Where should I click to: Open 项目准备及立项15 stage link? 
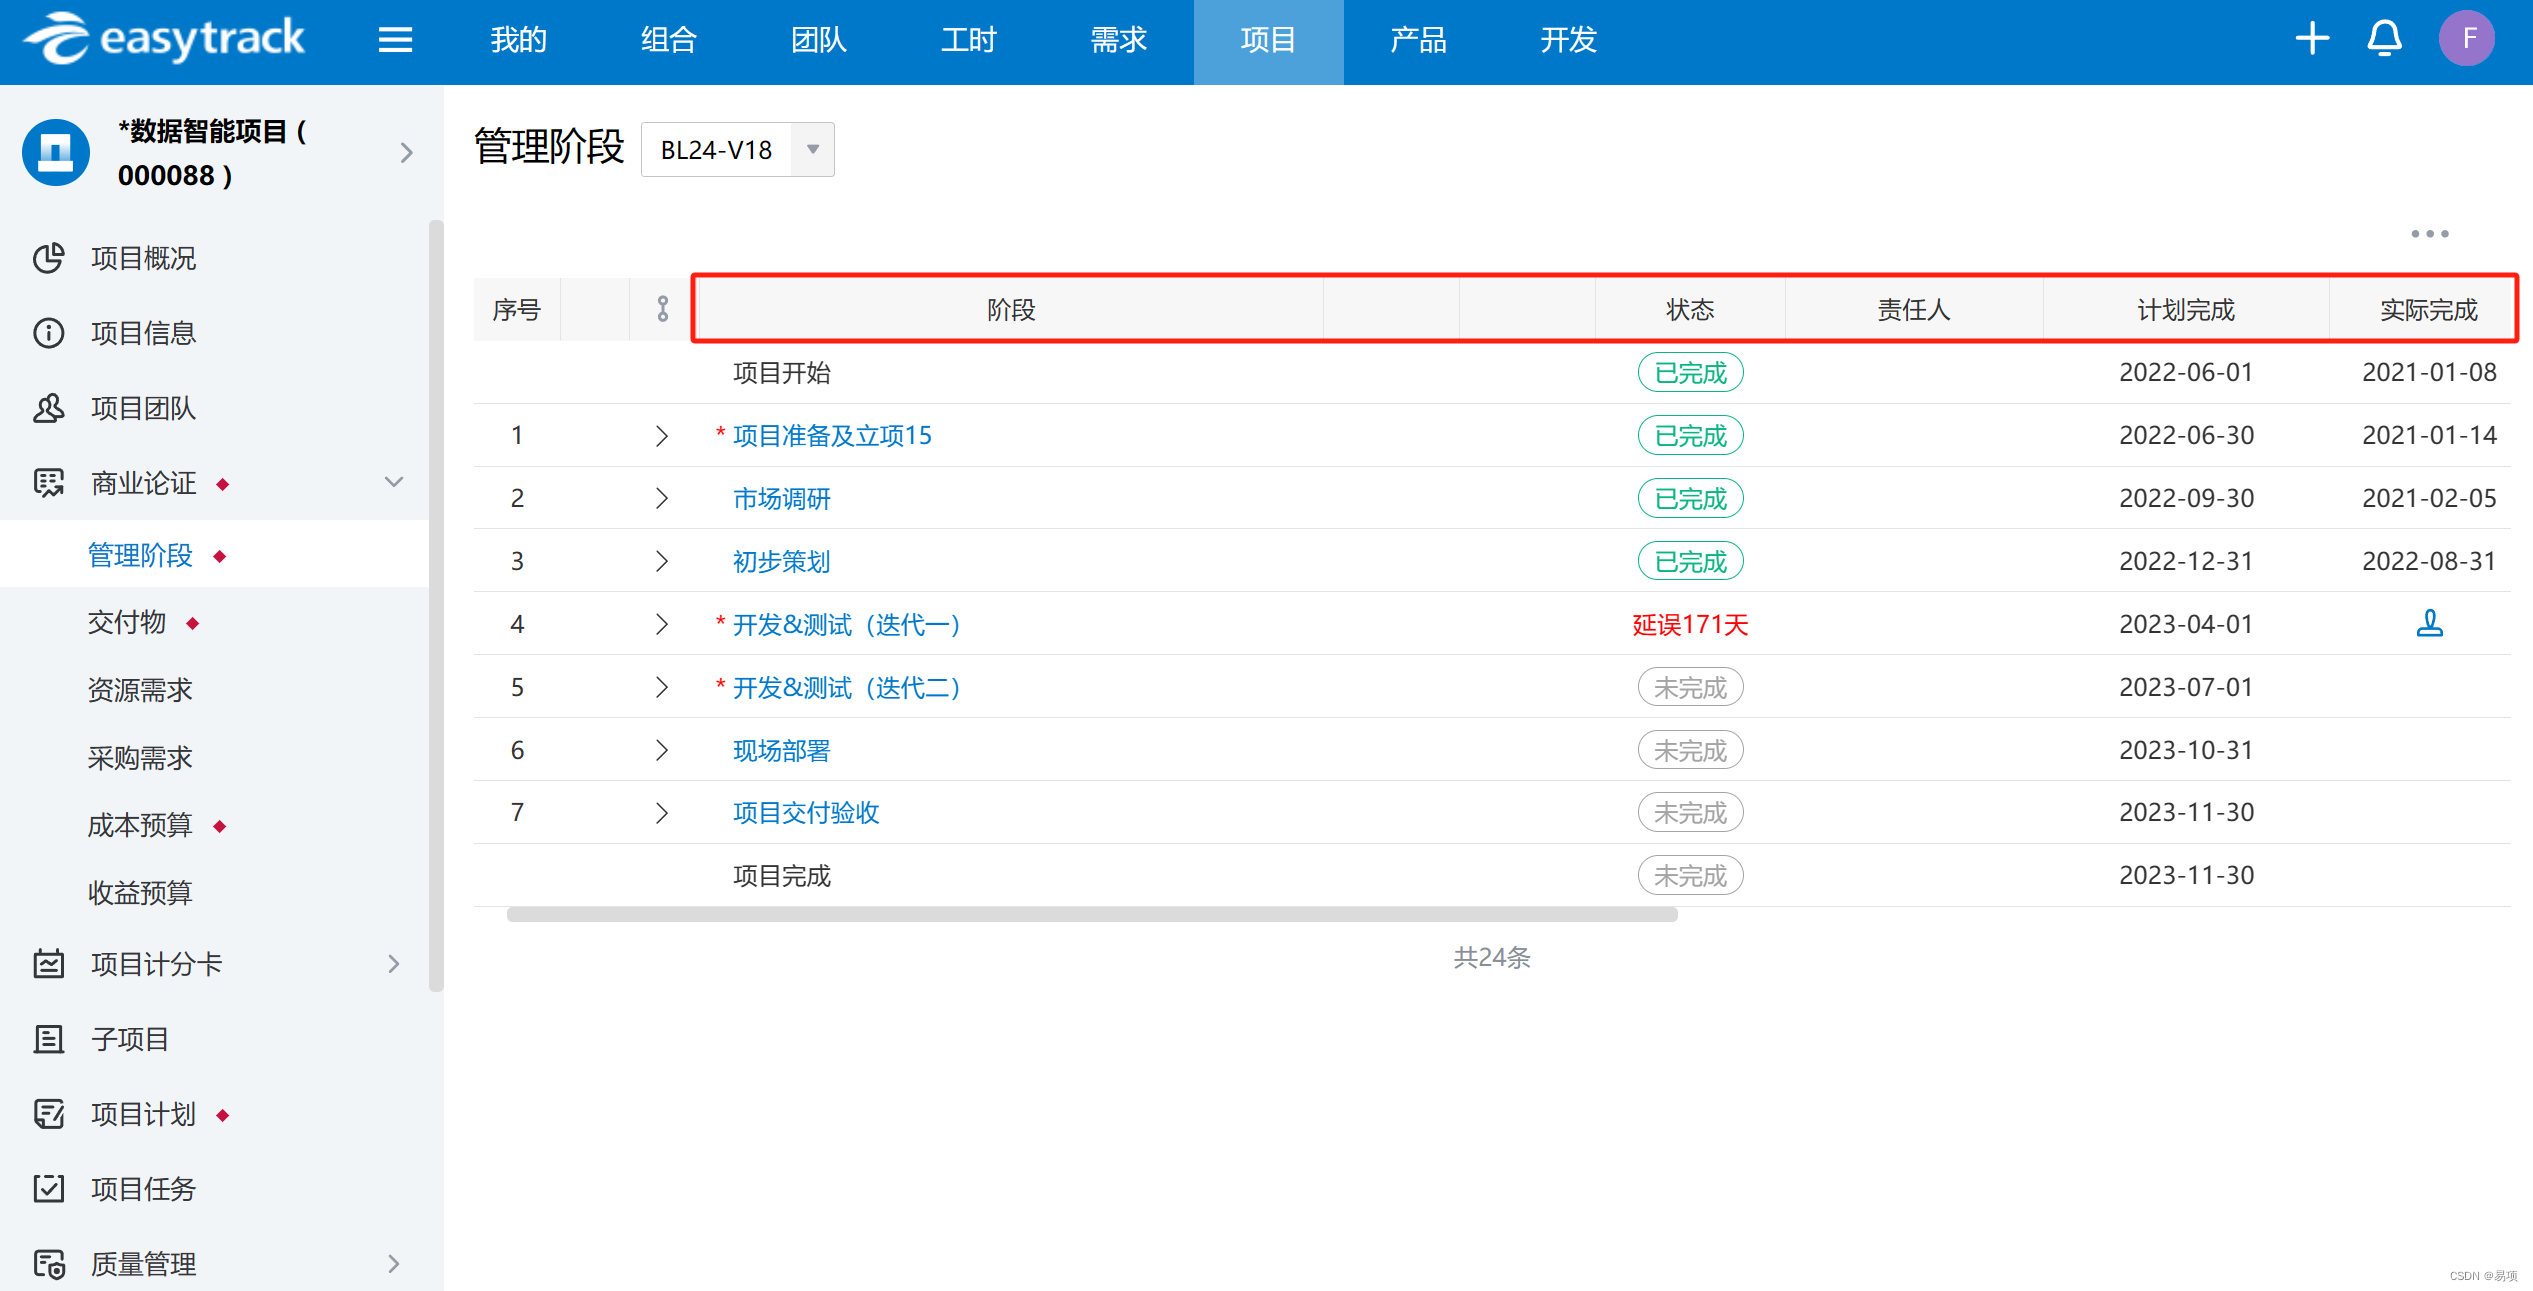coord(832,436)
